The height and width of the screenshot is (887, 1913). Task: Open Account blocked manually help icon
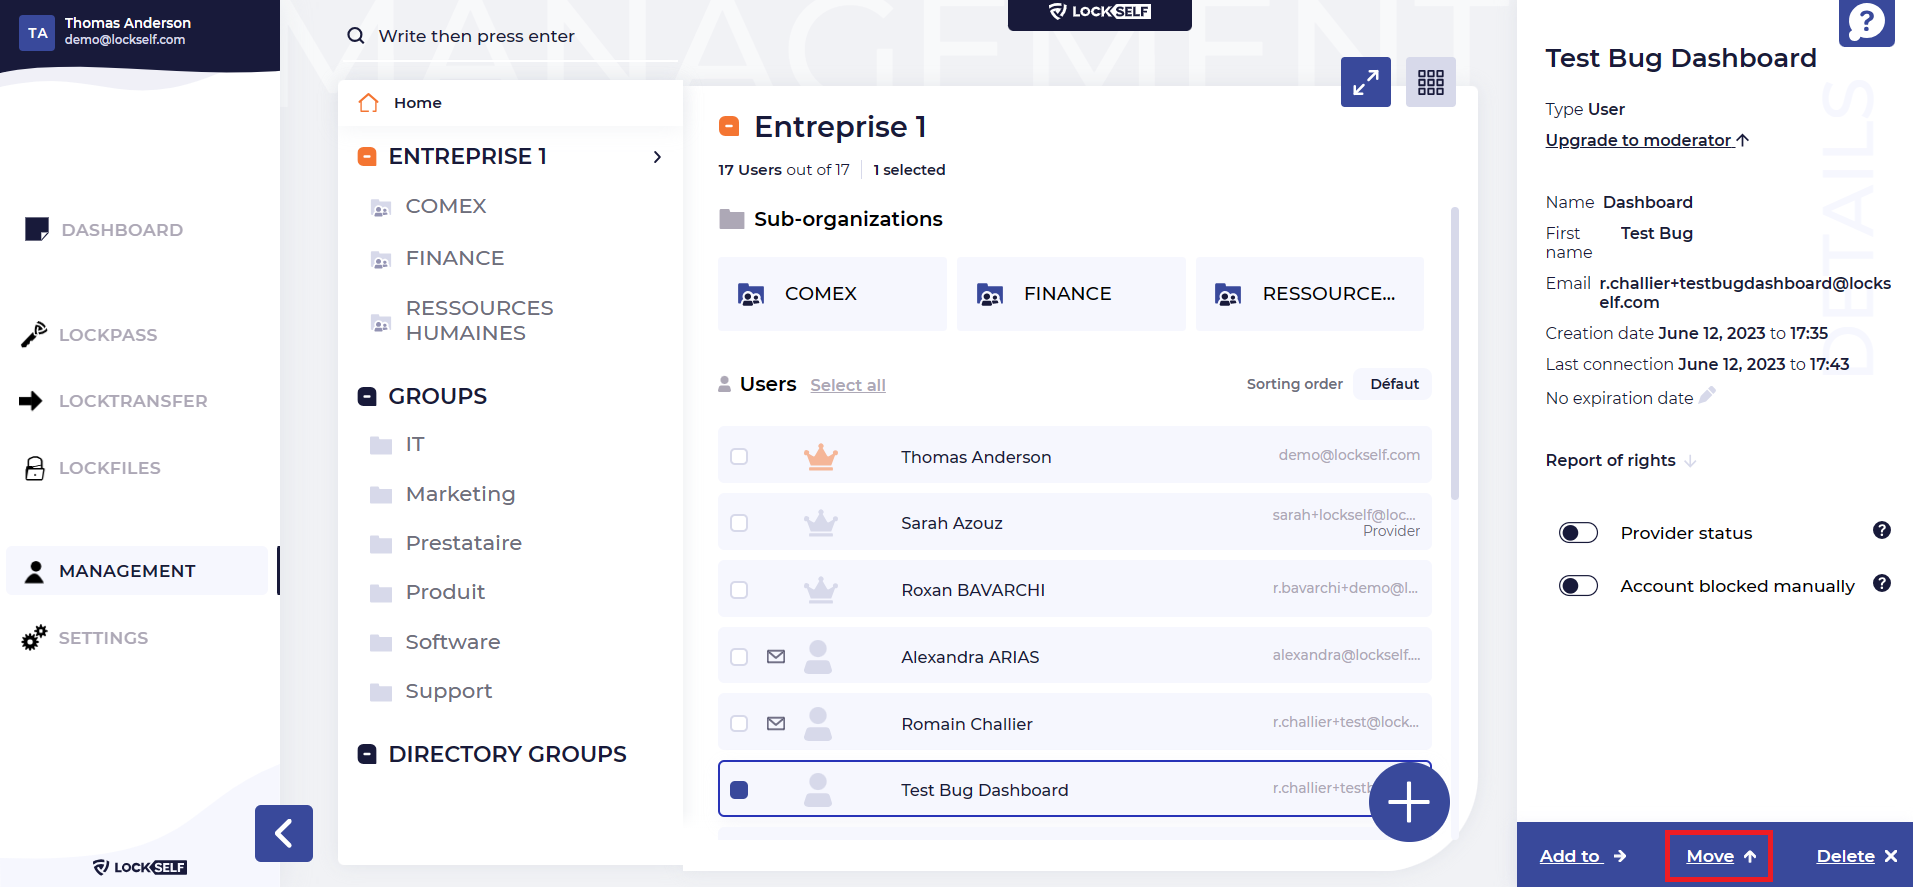1882,583
